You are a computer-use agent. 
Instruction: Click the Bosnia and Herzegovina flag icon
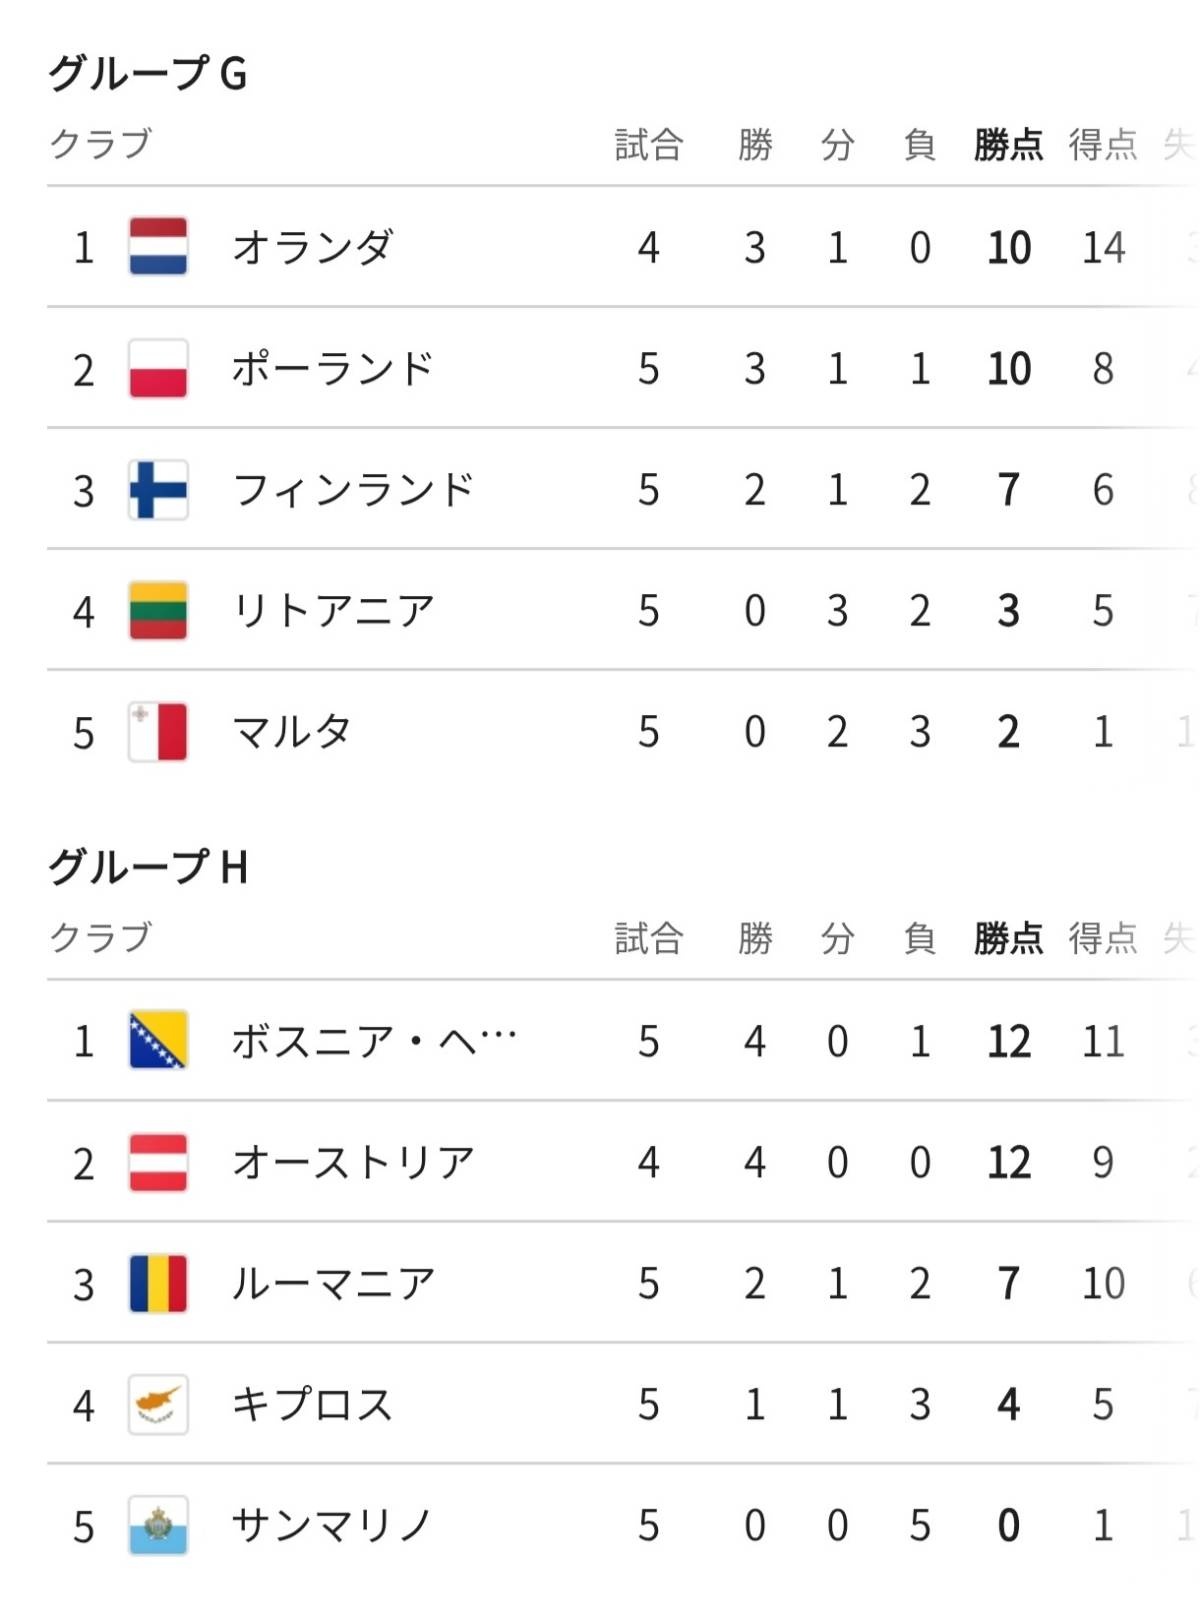(x=158, y=1041)
